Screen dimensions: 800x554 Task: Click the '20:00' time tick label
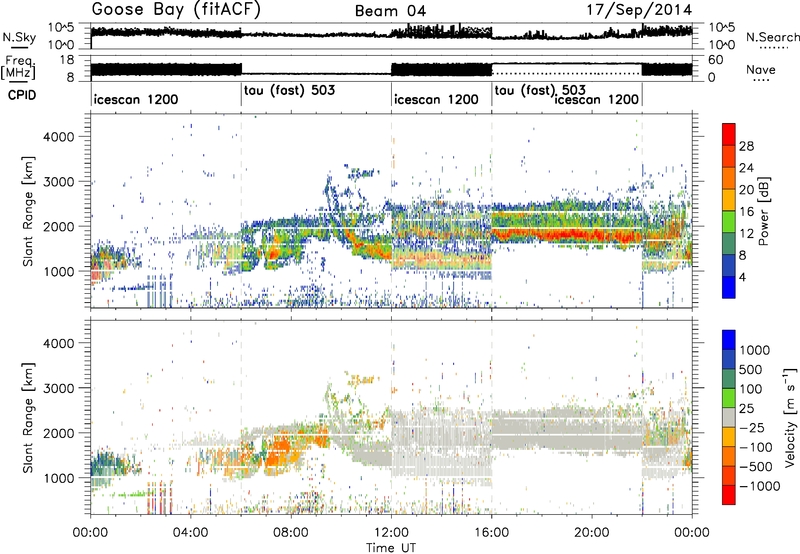click(591, 533)
